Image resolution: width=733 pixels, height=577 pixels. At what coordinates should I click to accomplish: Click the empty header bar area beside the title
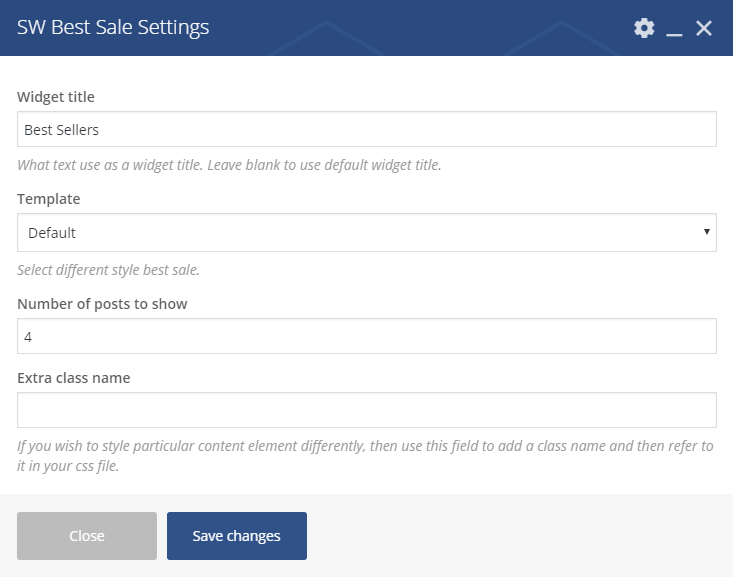click(420, 28)
